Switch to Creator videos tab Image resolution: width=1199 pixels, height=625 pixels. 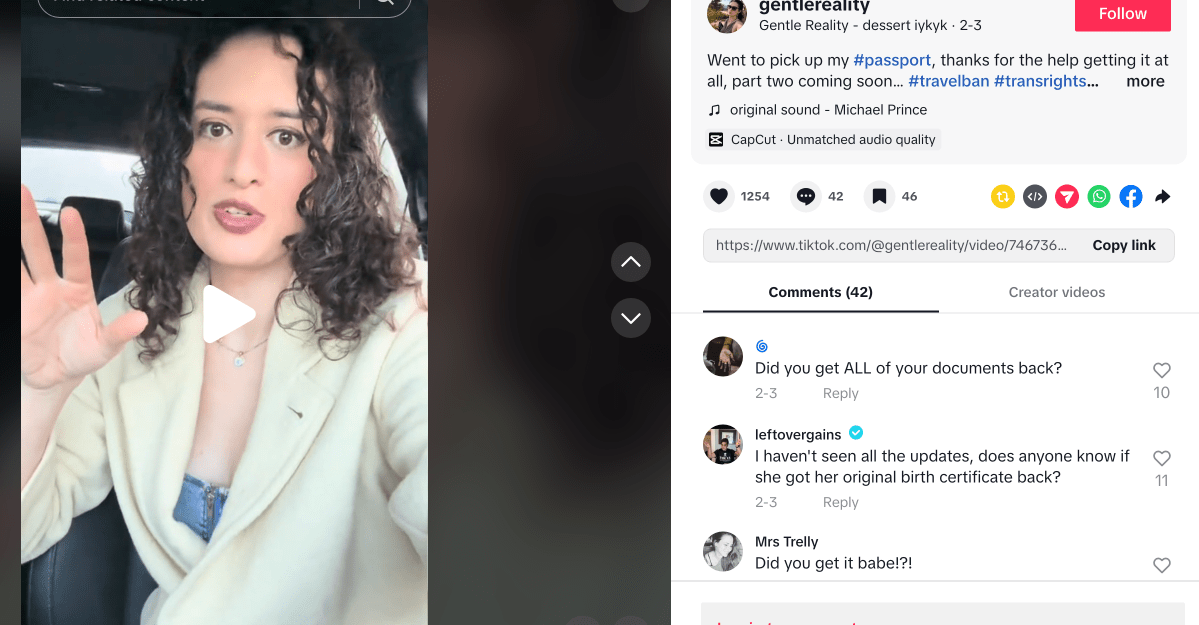pos(1057,292)
